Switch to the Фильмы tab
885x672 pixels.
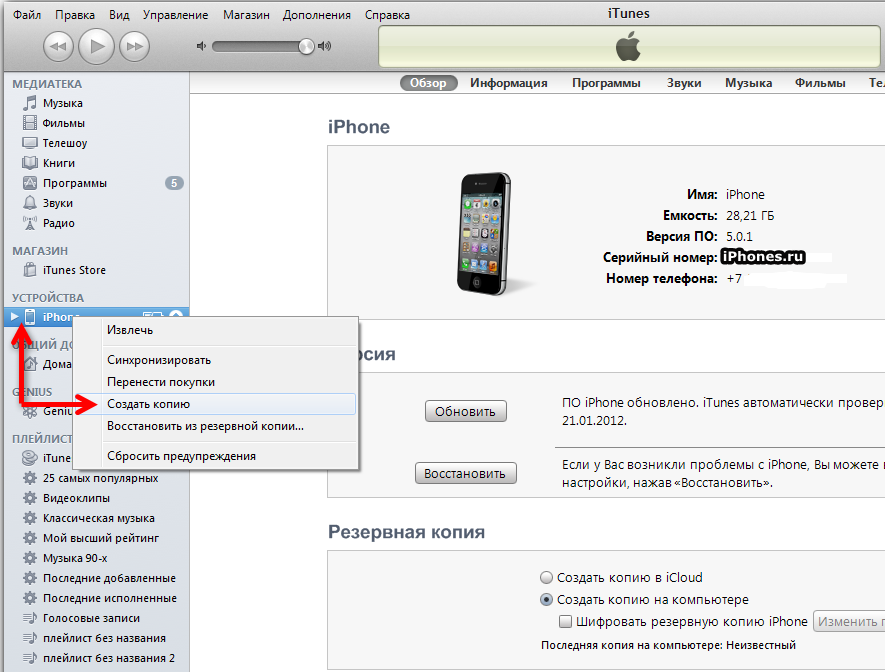(x=820, y=83)
